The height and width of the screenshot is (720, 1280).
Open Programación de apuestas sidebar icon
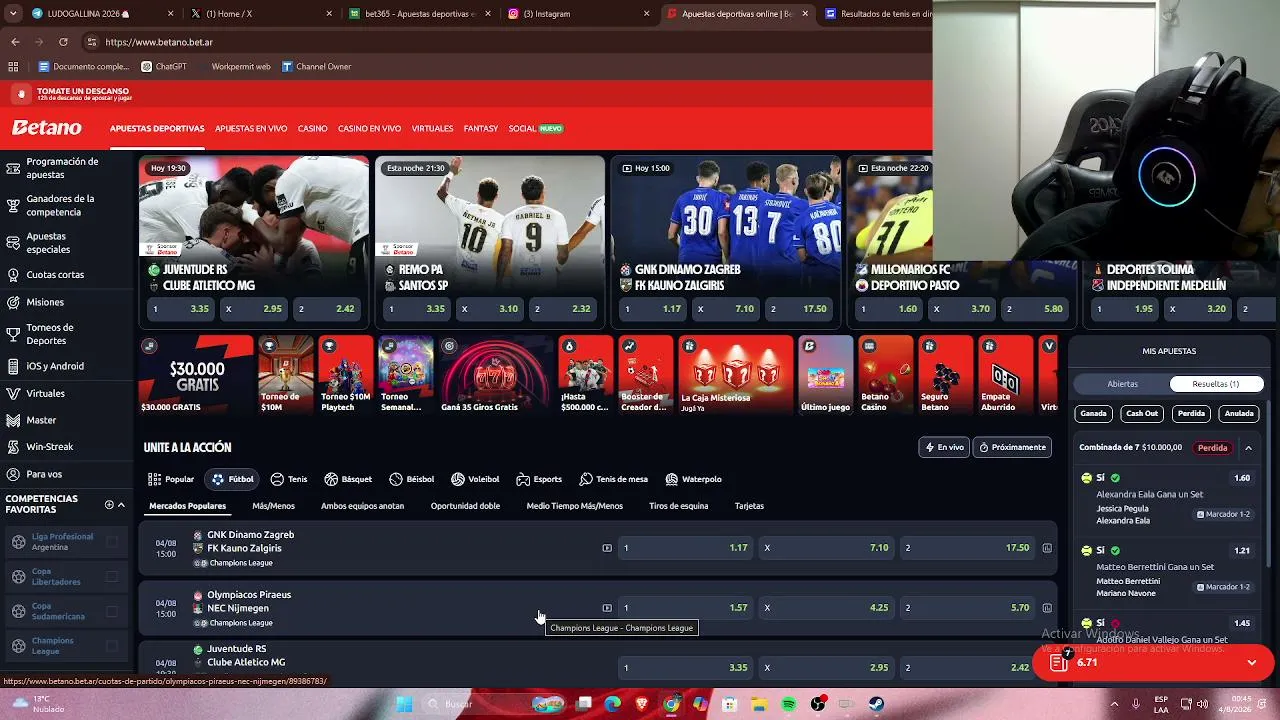(13, 168)
